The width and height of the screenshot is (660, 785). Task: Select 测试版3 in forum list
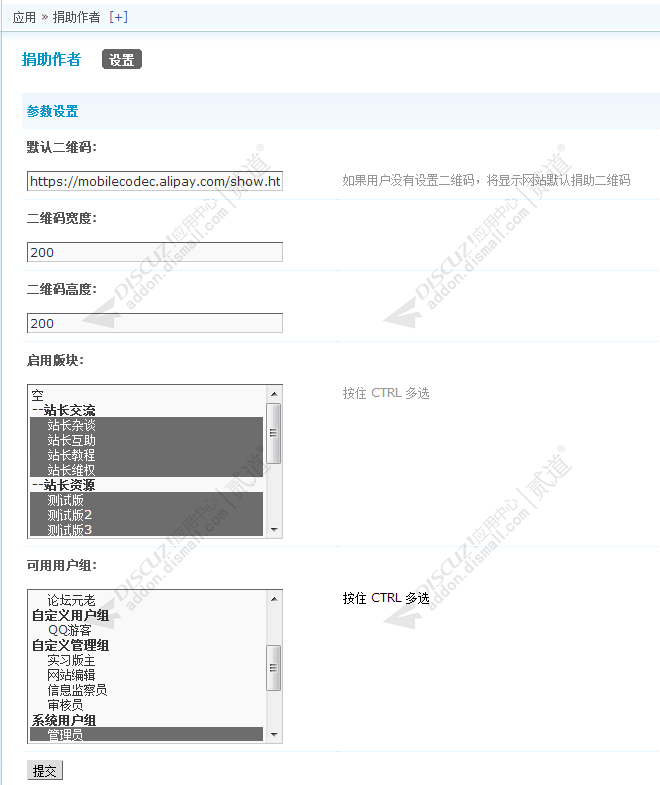coord(146,529)
